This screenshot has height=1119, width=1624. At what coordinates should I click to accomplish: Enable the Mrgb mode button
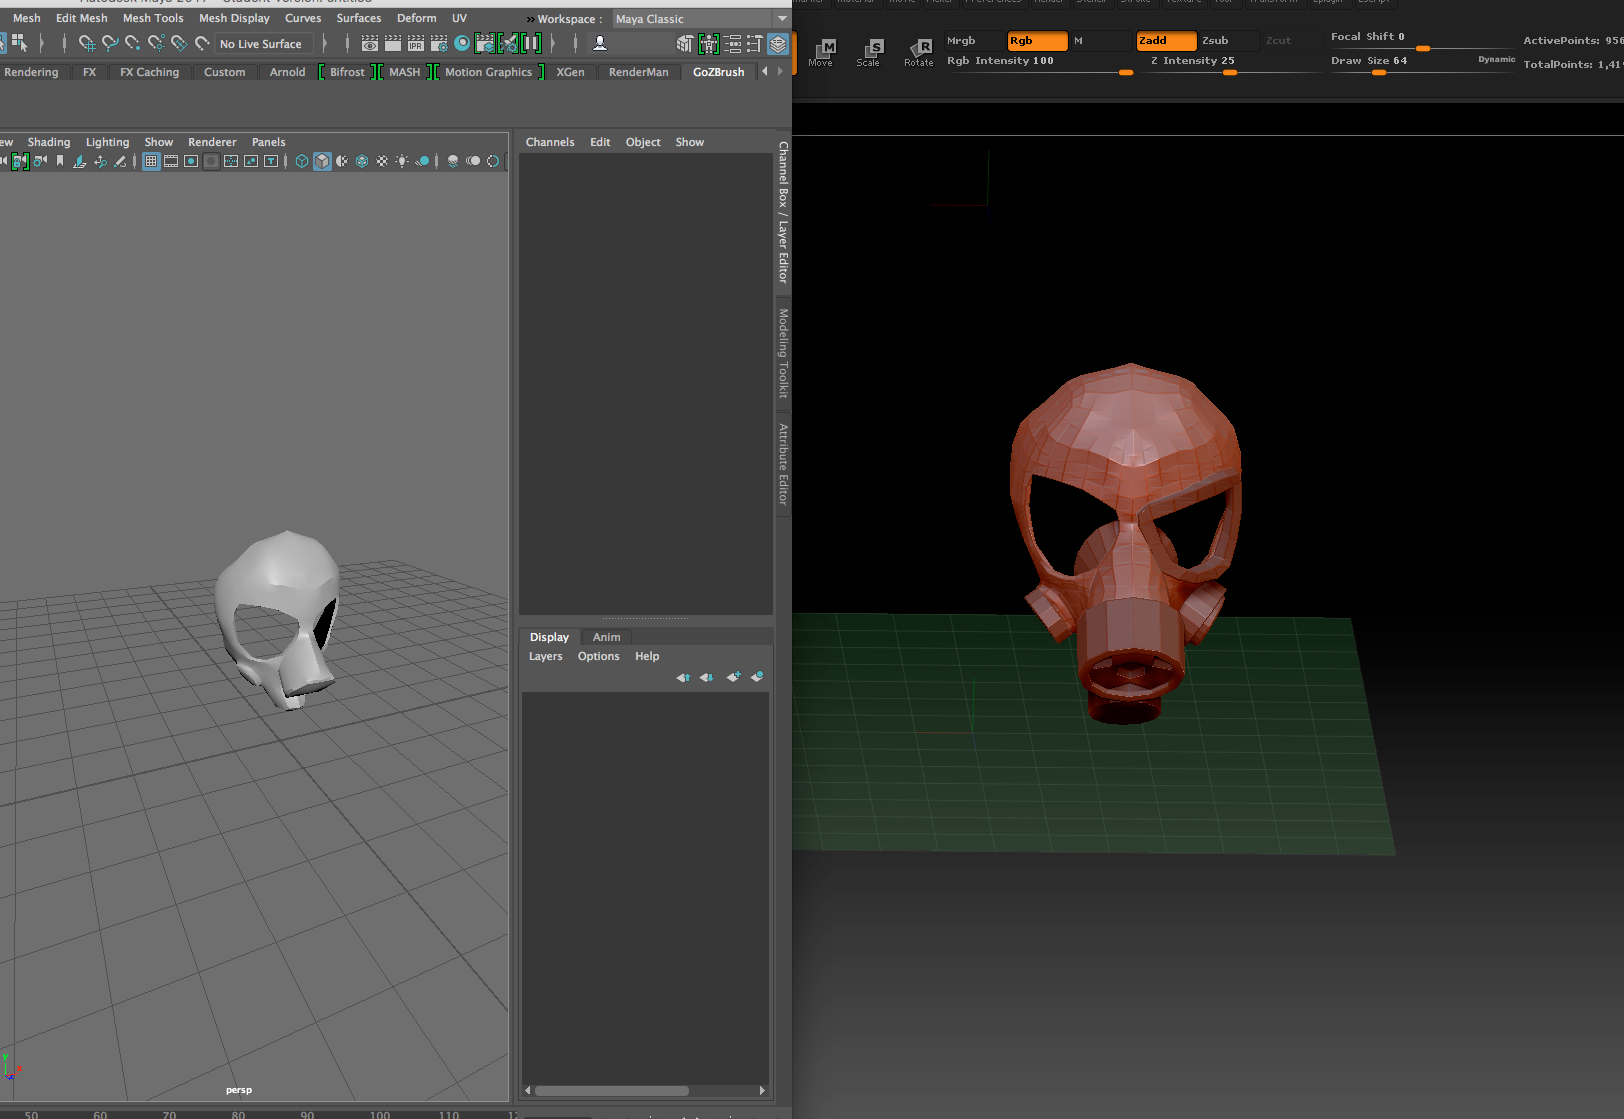[974, 41]
